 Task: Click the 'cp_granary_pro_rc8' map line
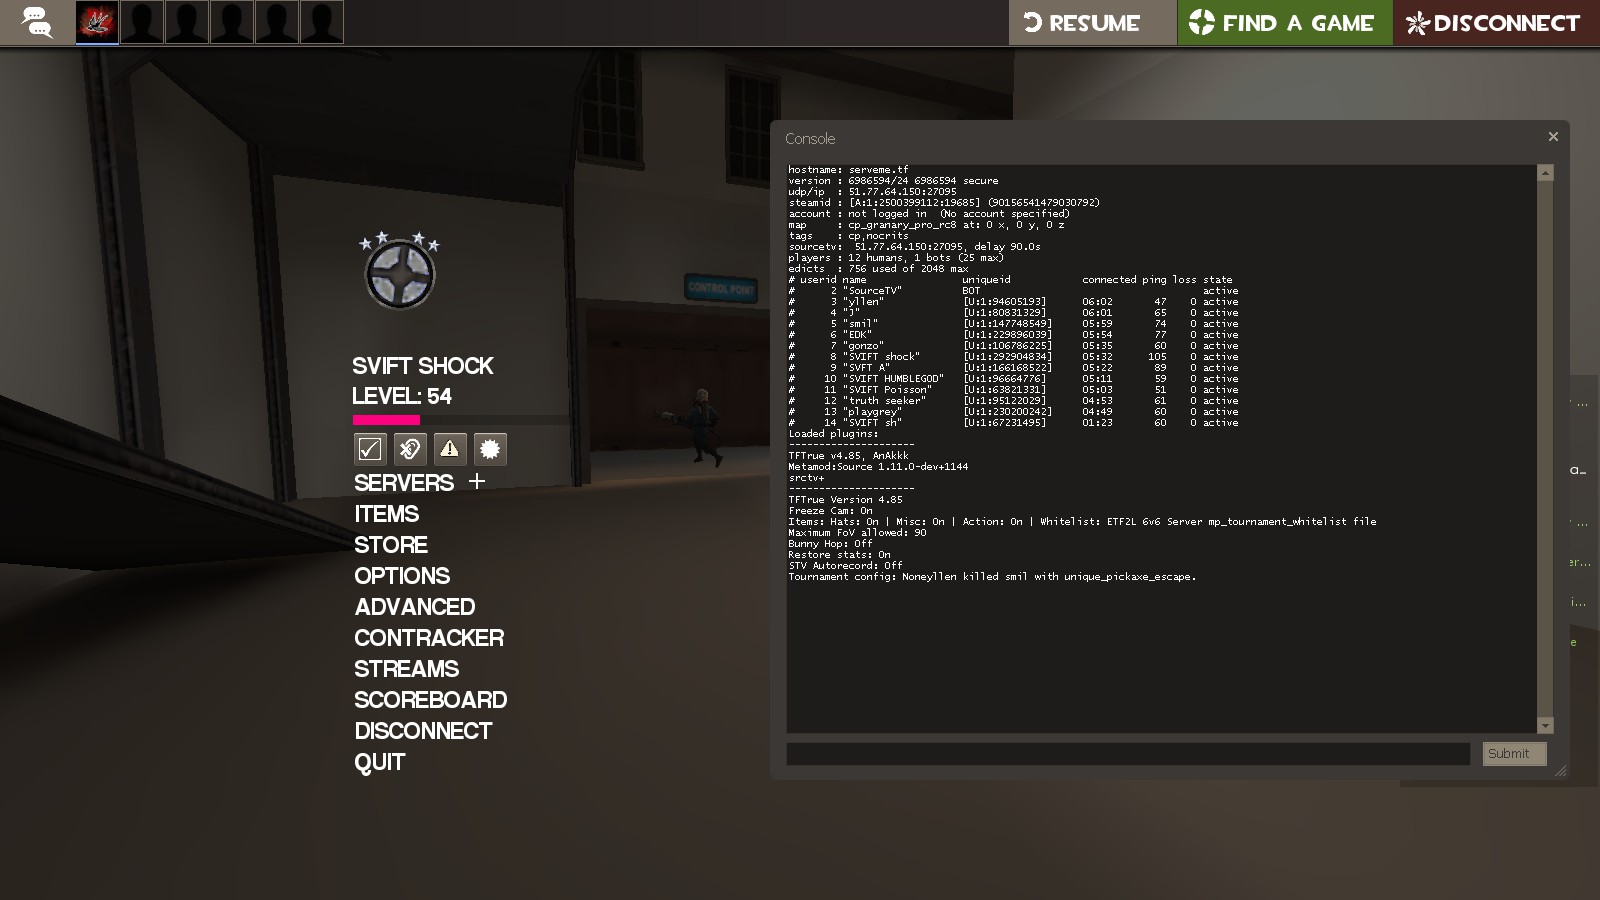pyautogui.click(x=926, y=225)
